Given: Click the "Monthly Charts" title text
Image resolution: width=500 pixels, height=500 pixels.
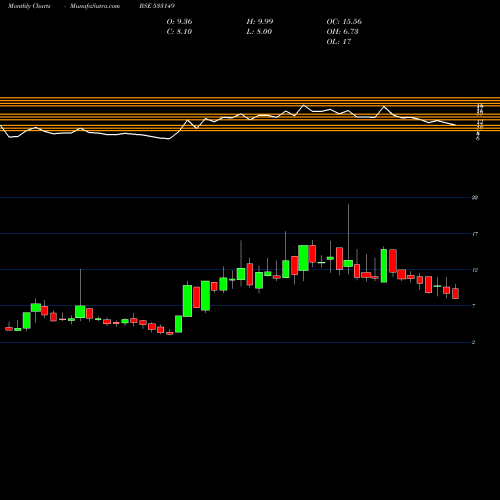Looking at the screenshot, I should (x=29, y=6).
